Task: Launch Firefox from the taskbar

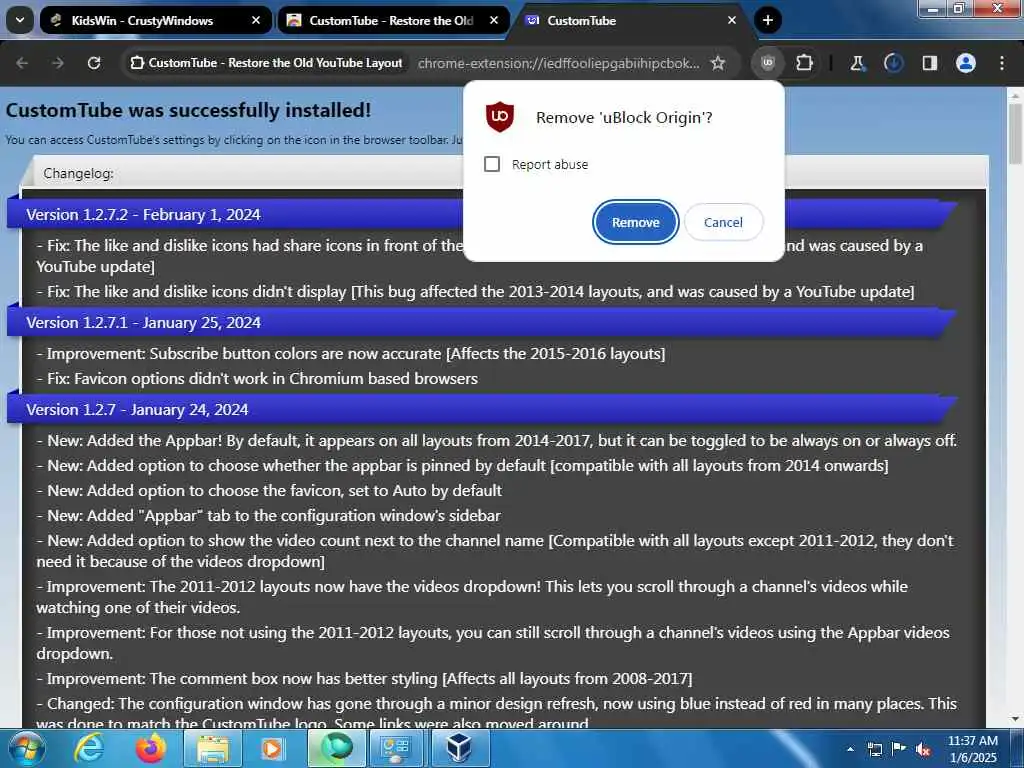Action: (150, 748)
